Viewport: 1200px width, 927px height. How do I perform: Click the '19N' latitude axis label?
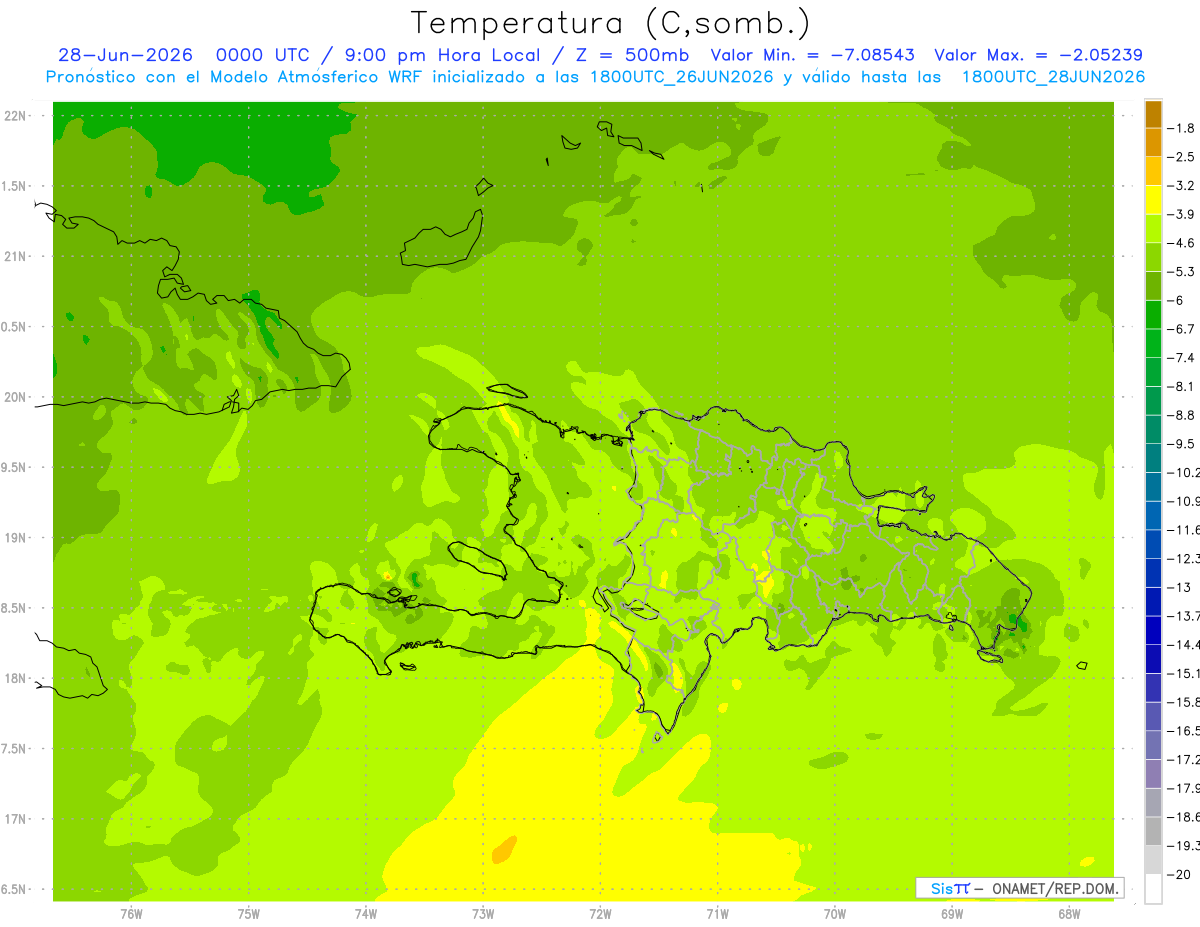[x=17, y=538]
